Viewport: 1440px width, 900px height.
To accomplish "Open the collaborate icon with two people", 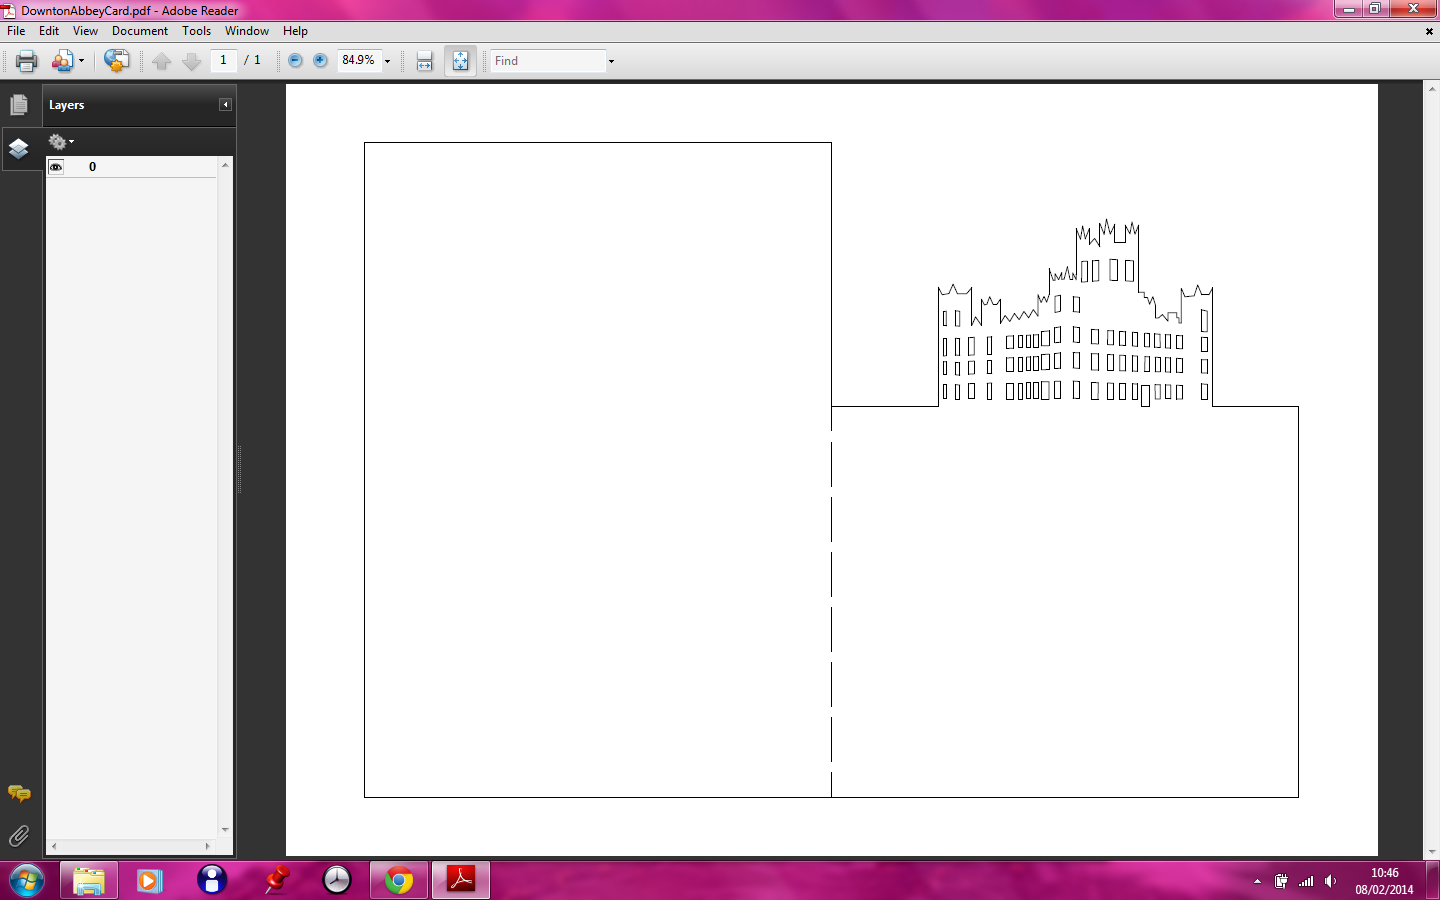I will [x=63, y=61].
